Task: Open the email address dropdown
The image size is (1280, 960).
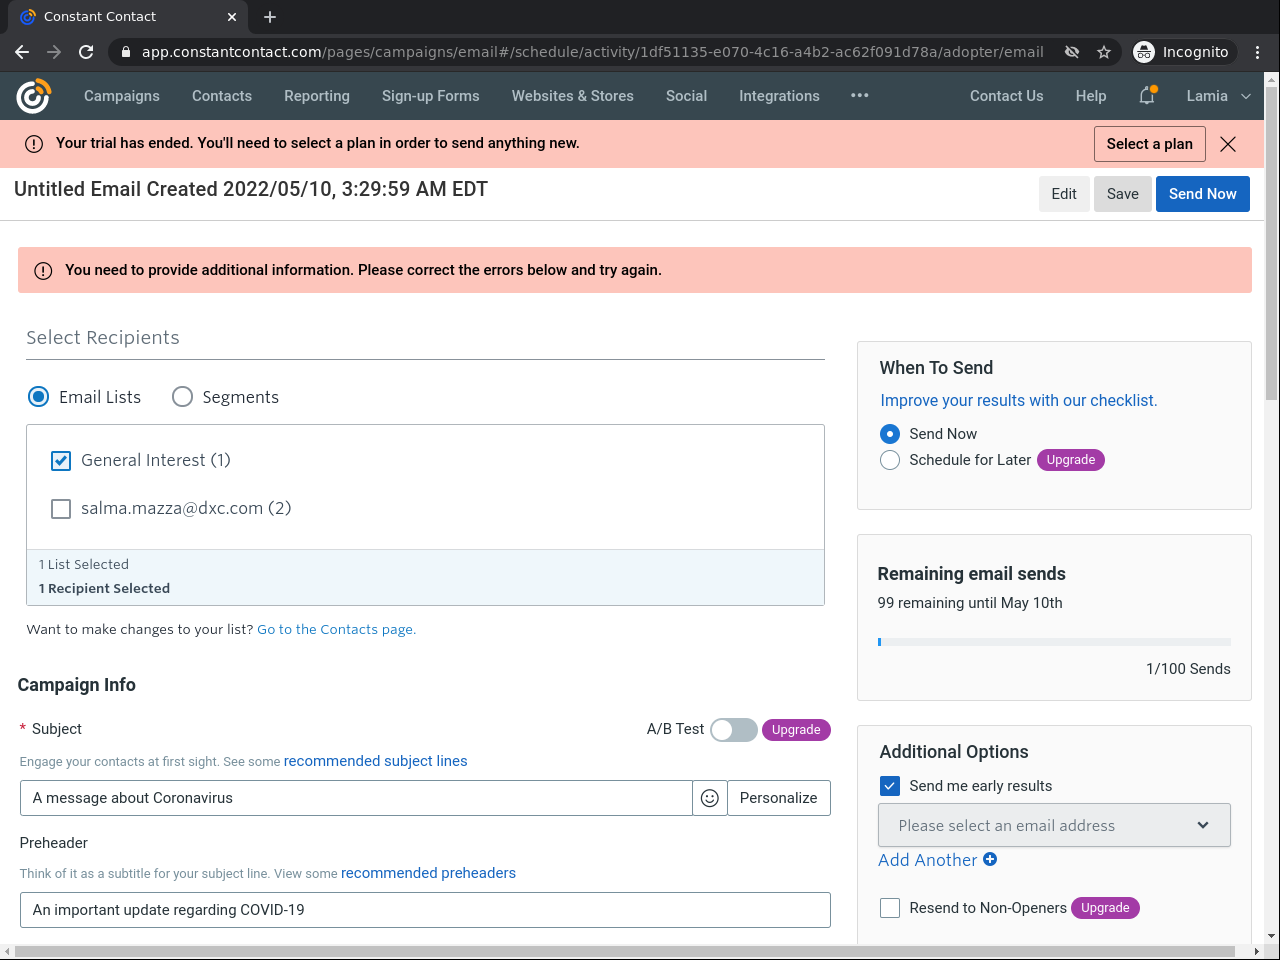Action: [1054, 826]
